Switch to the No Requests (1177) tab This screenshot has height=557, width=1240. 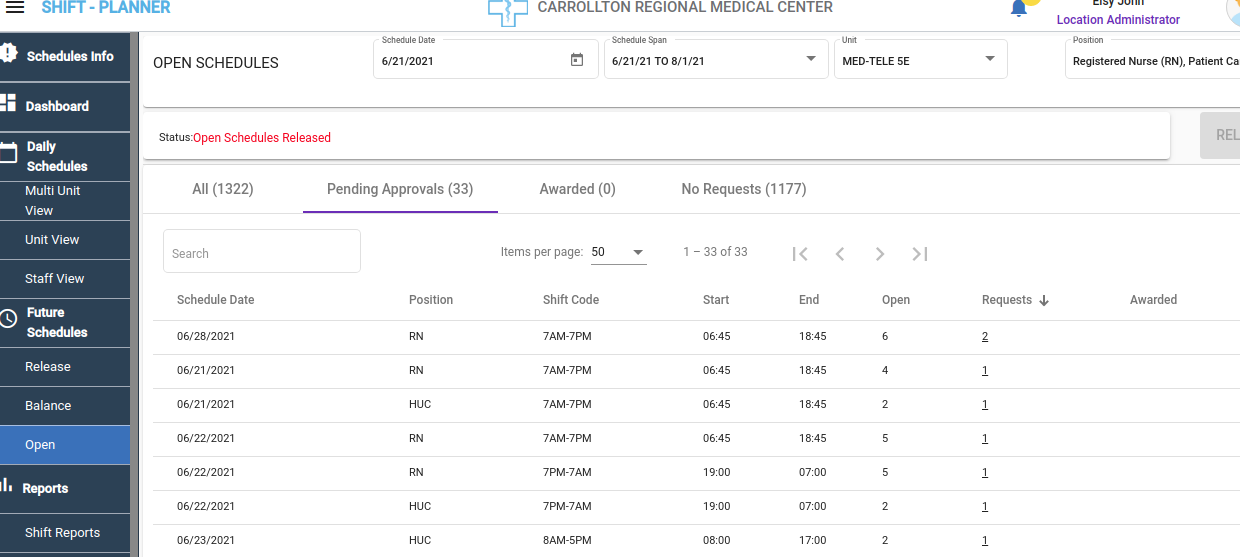pos(743,189)
